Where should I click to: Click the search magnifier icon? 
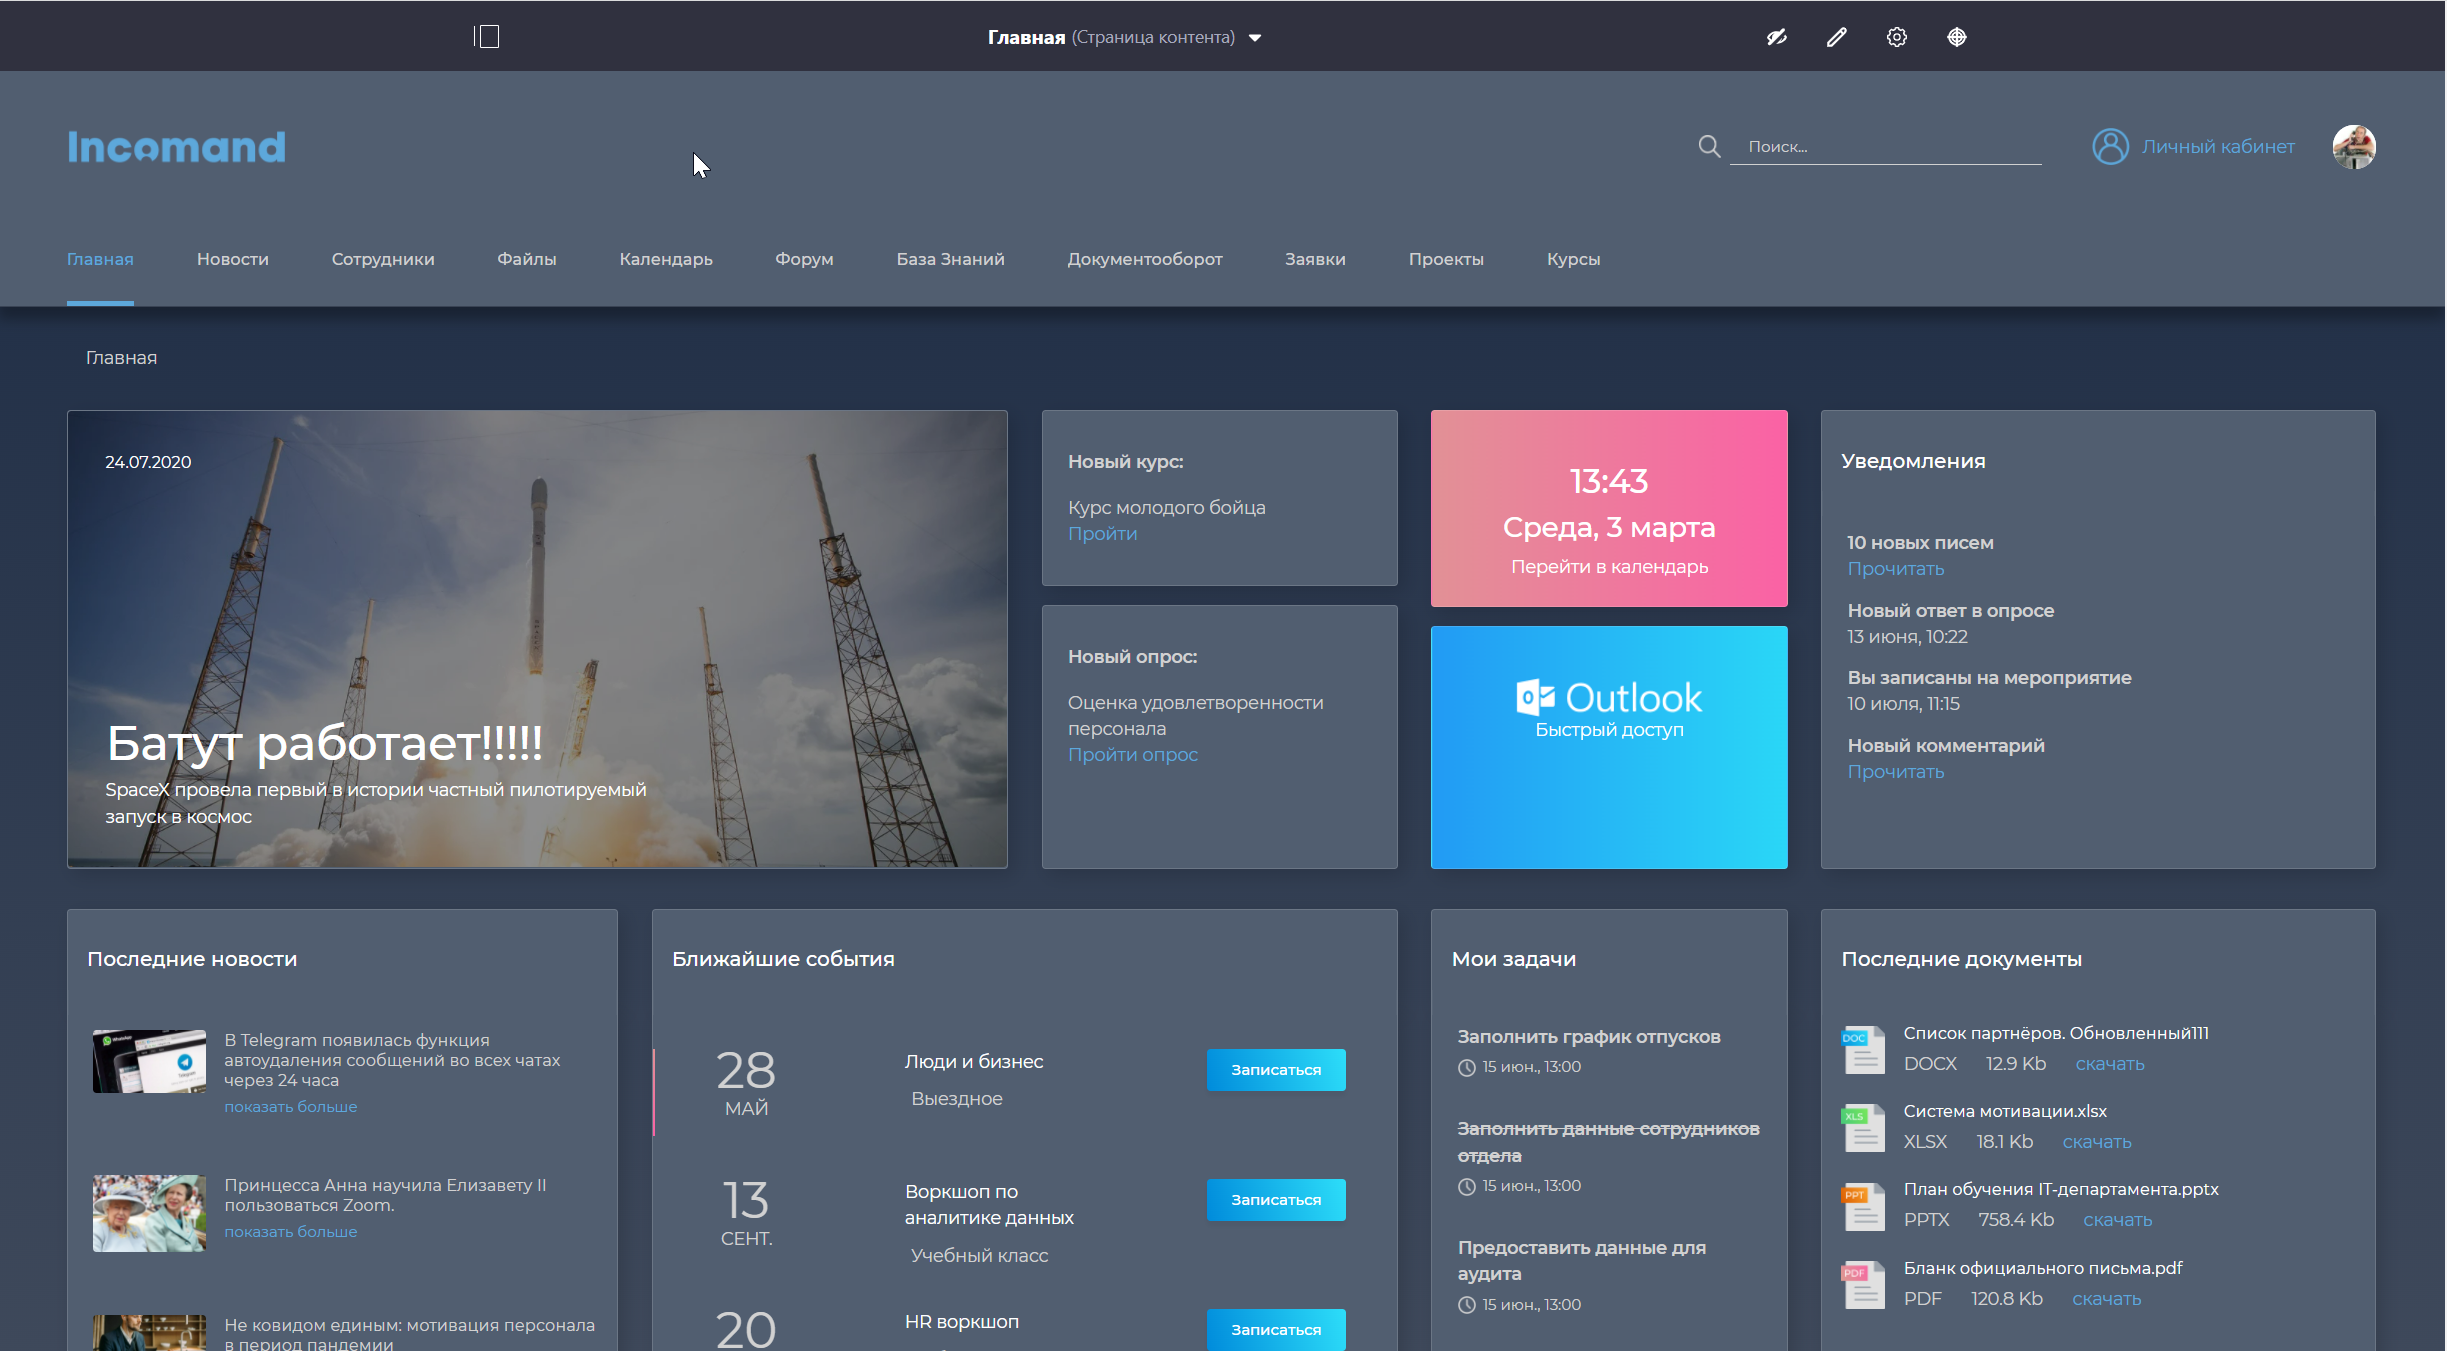point(1709,146)
